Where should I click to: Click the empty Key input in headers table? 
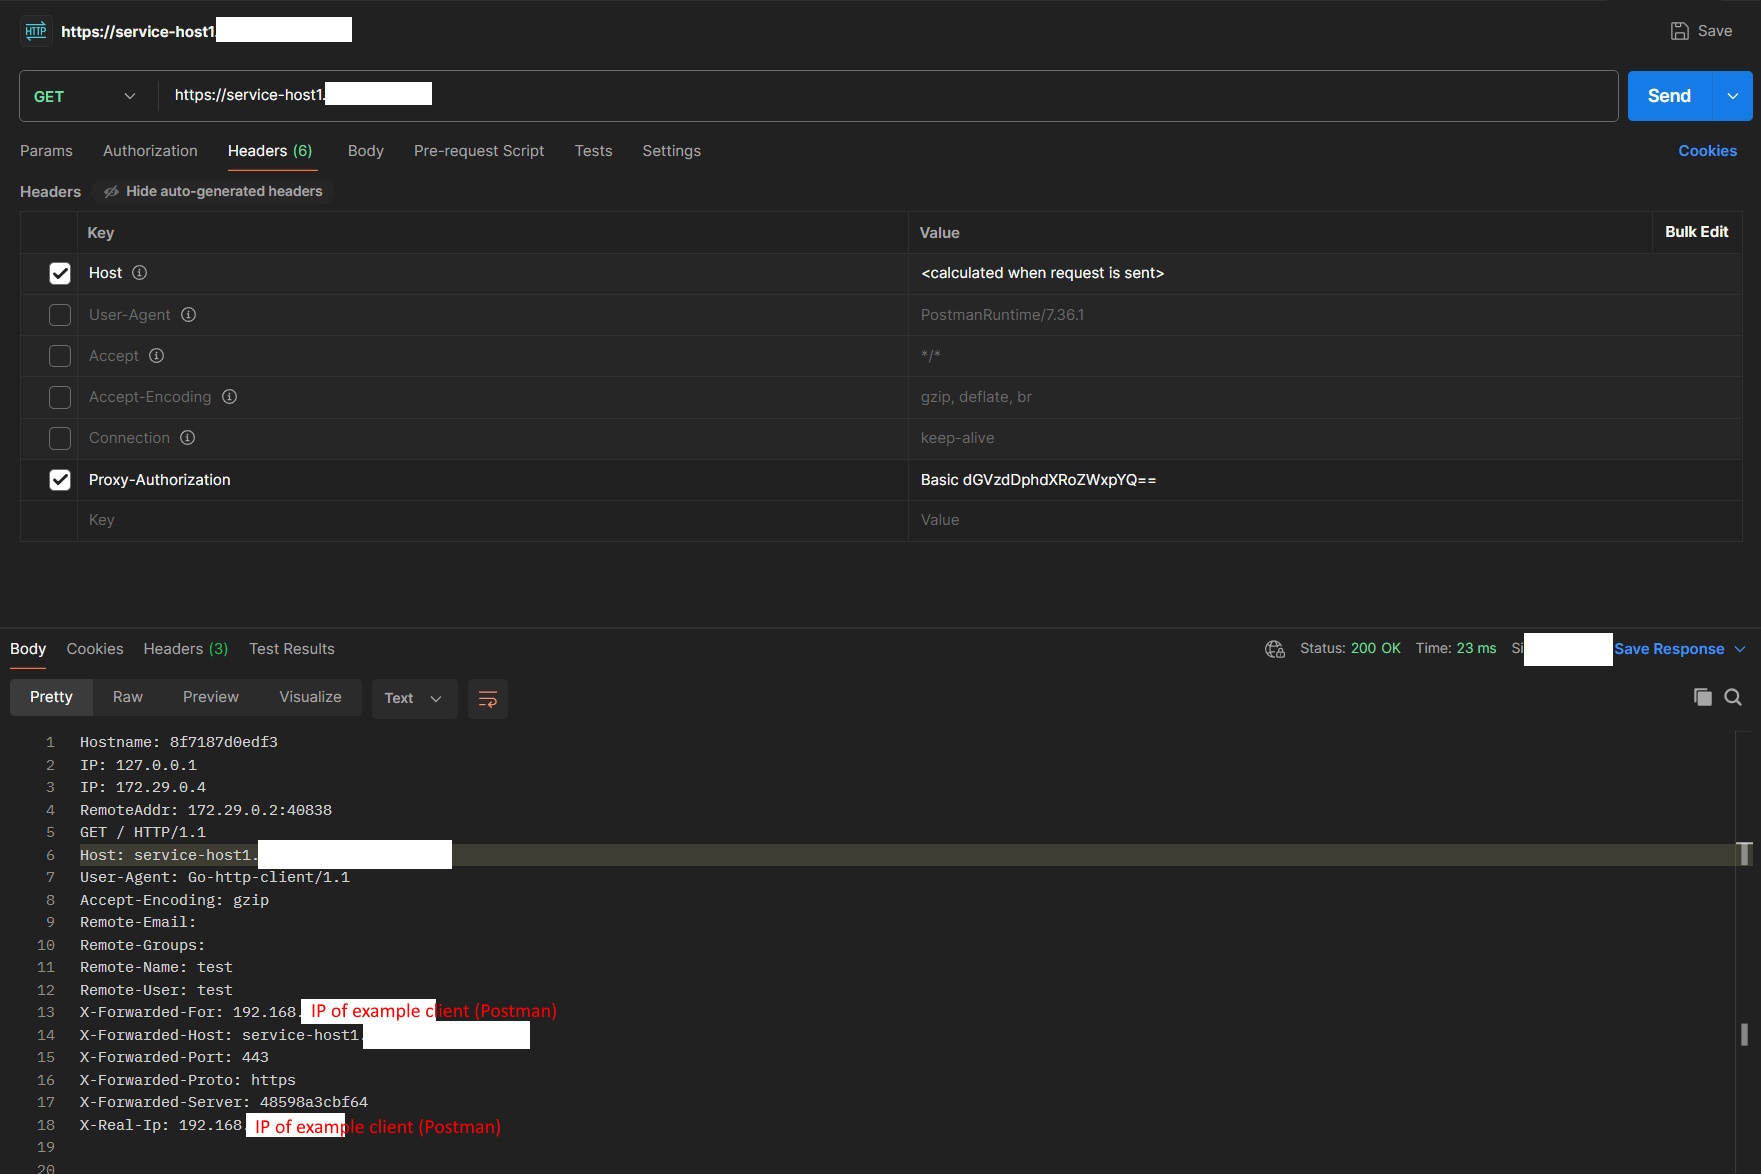click(x=492, y=520)
